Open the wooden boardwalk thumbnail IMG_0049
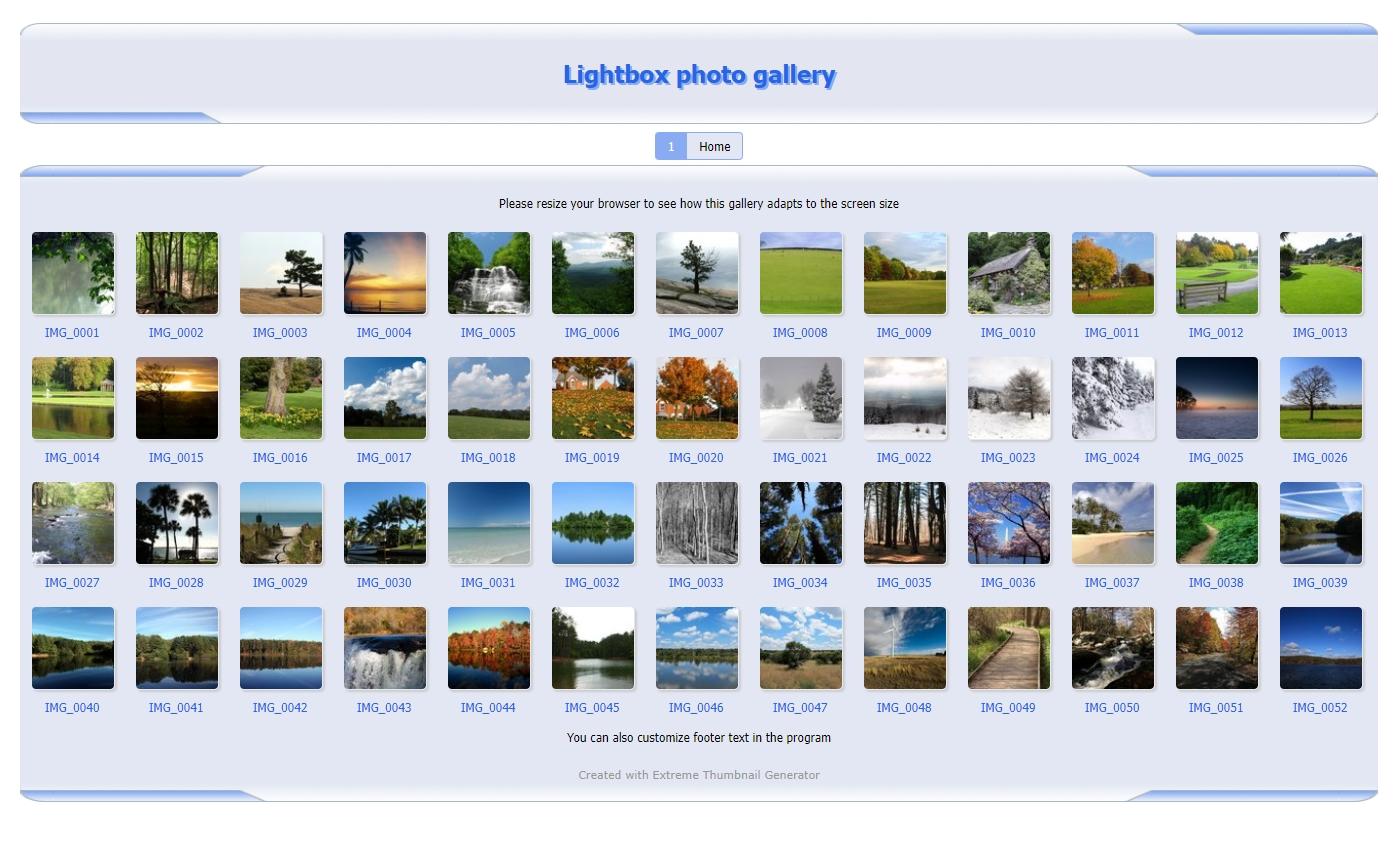The width and height of the screenshot is (1398, 843). [x=1009, y=648]
